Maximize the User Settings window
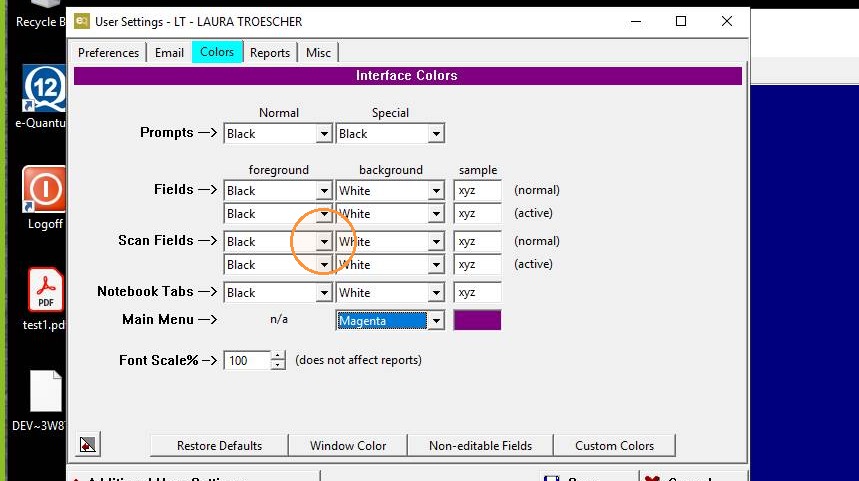This screenshot has width=859, height=481. pos(681,21)
